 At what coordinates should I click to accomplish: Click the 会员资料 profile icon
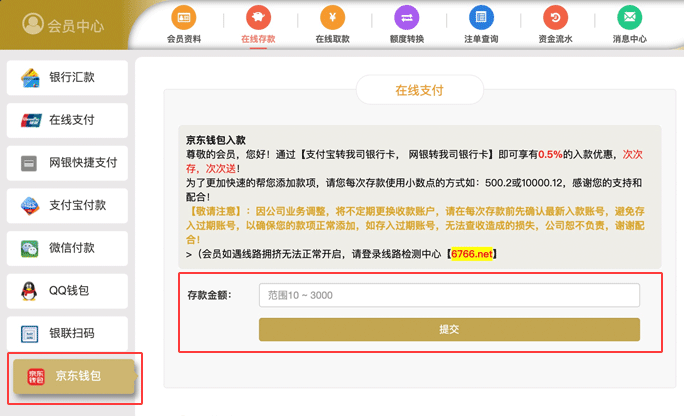coord(184,17)
